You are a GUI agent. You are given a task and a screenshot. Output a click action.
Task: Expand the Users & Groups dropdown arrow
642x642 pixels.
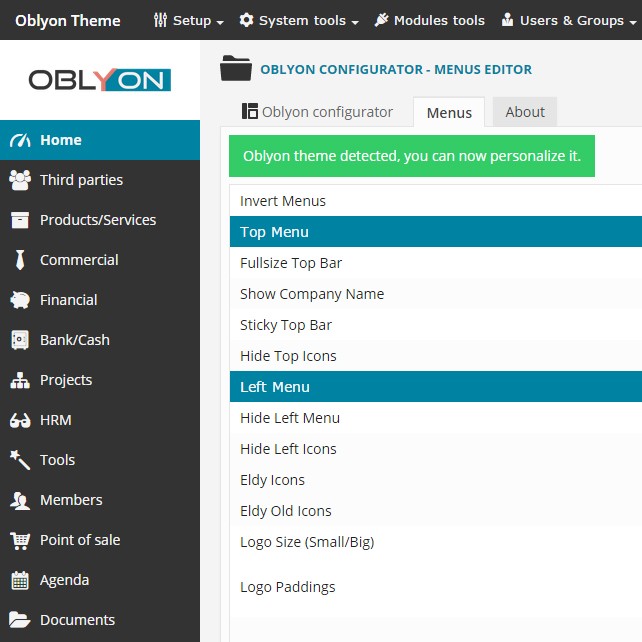click(633, 23)
